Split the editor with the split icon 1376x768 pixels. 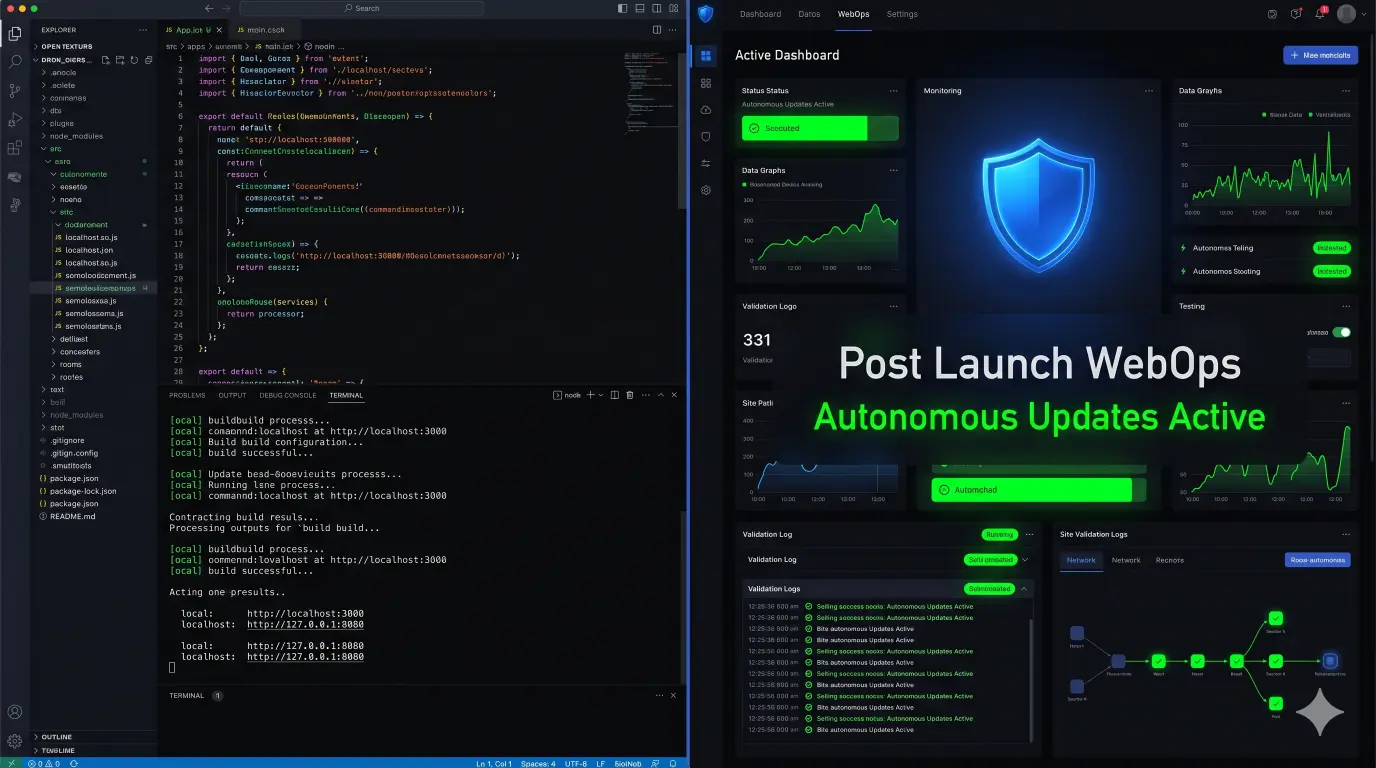click(657, 30)
